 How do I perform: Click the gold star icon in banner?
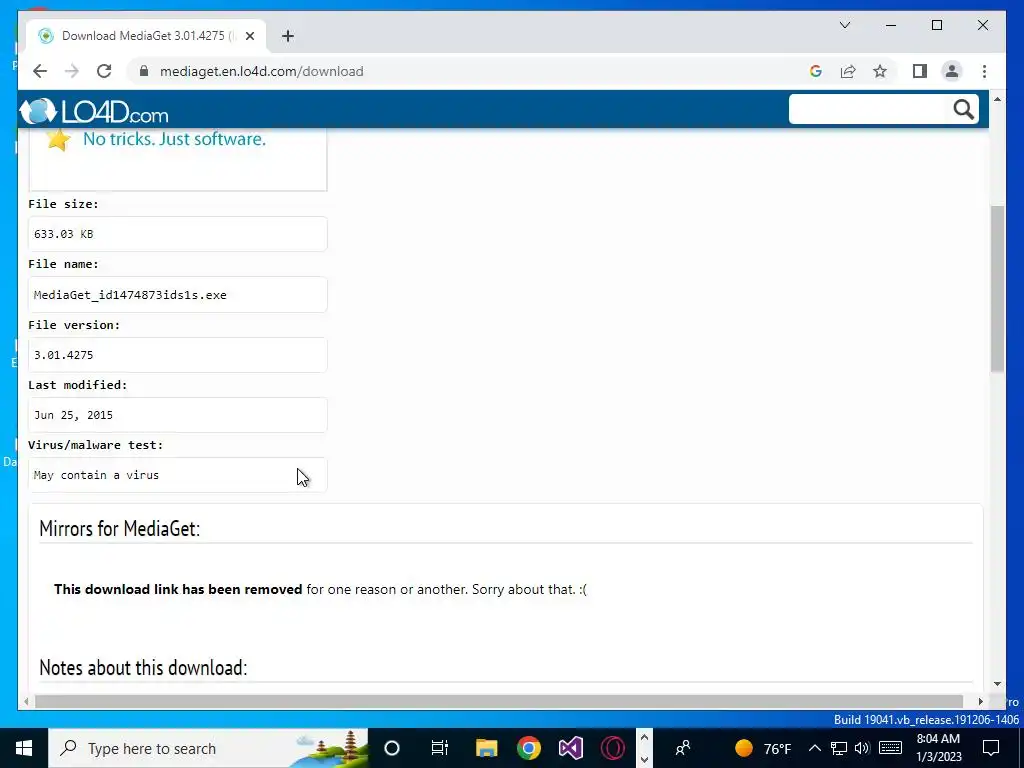coord(58,139)
